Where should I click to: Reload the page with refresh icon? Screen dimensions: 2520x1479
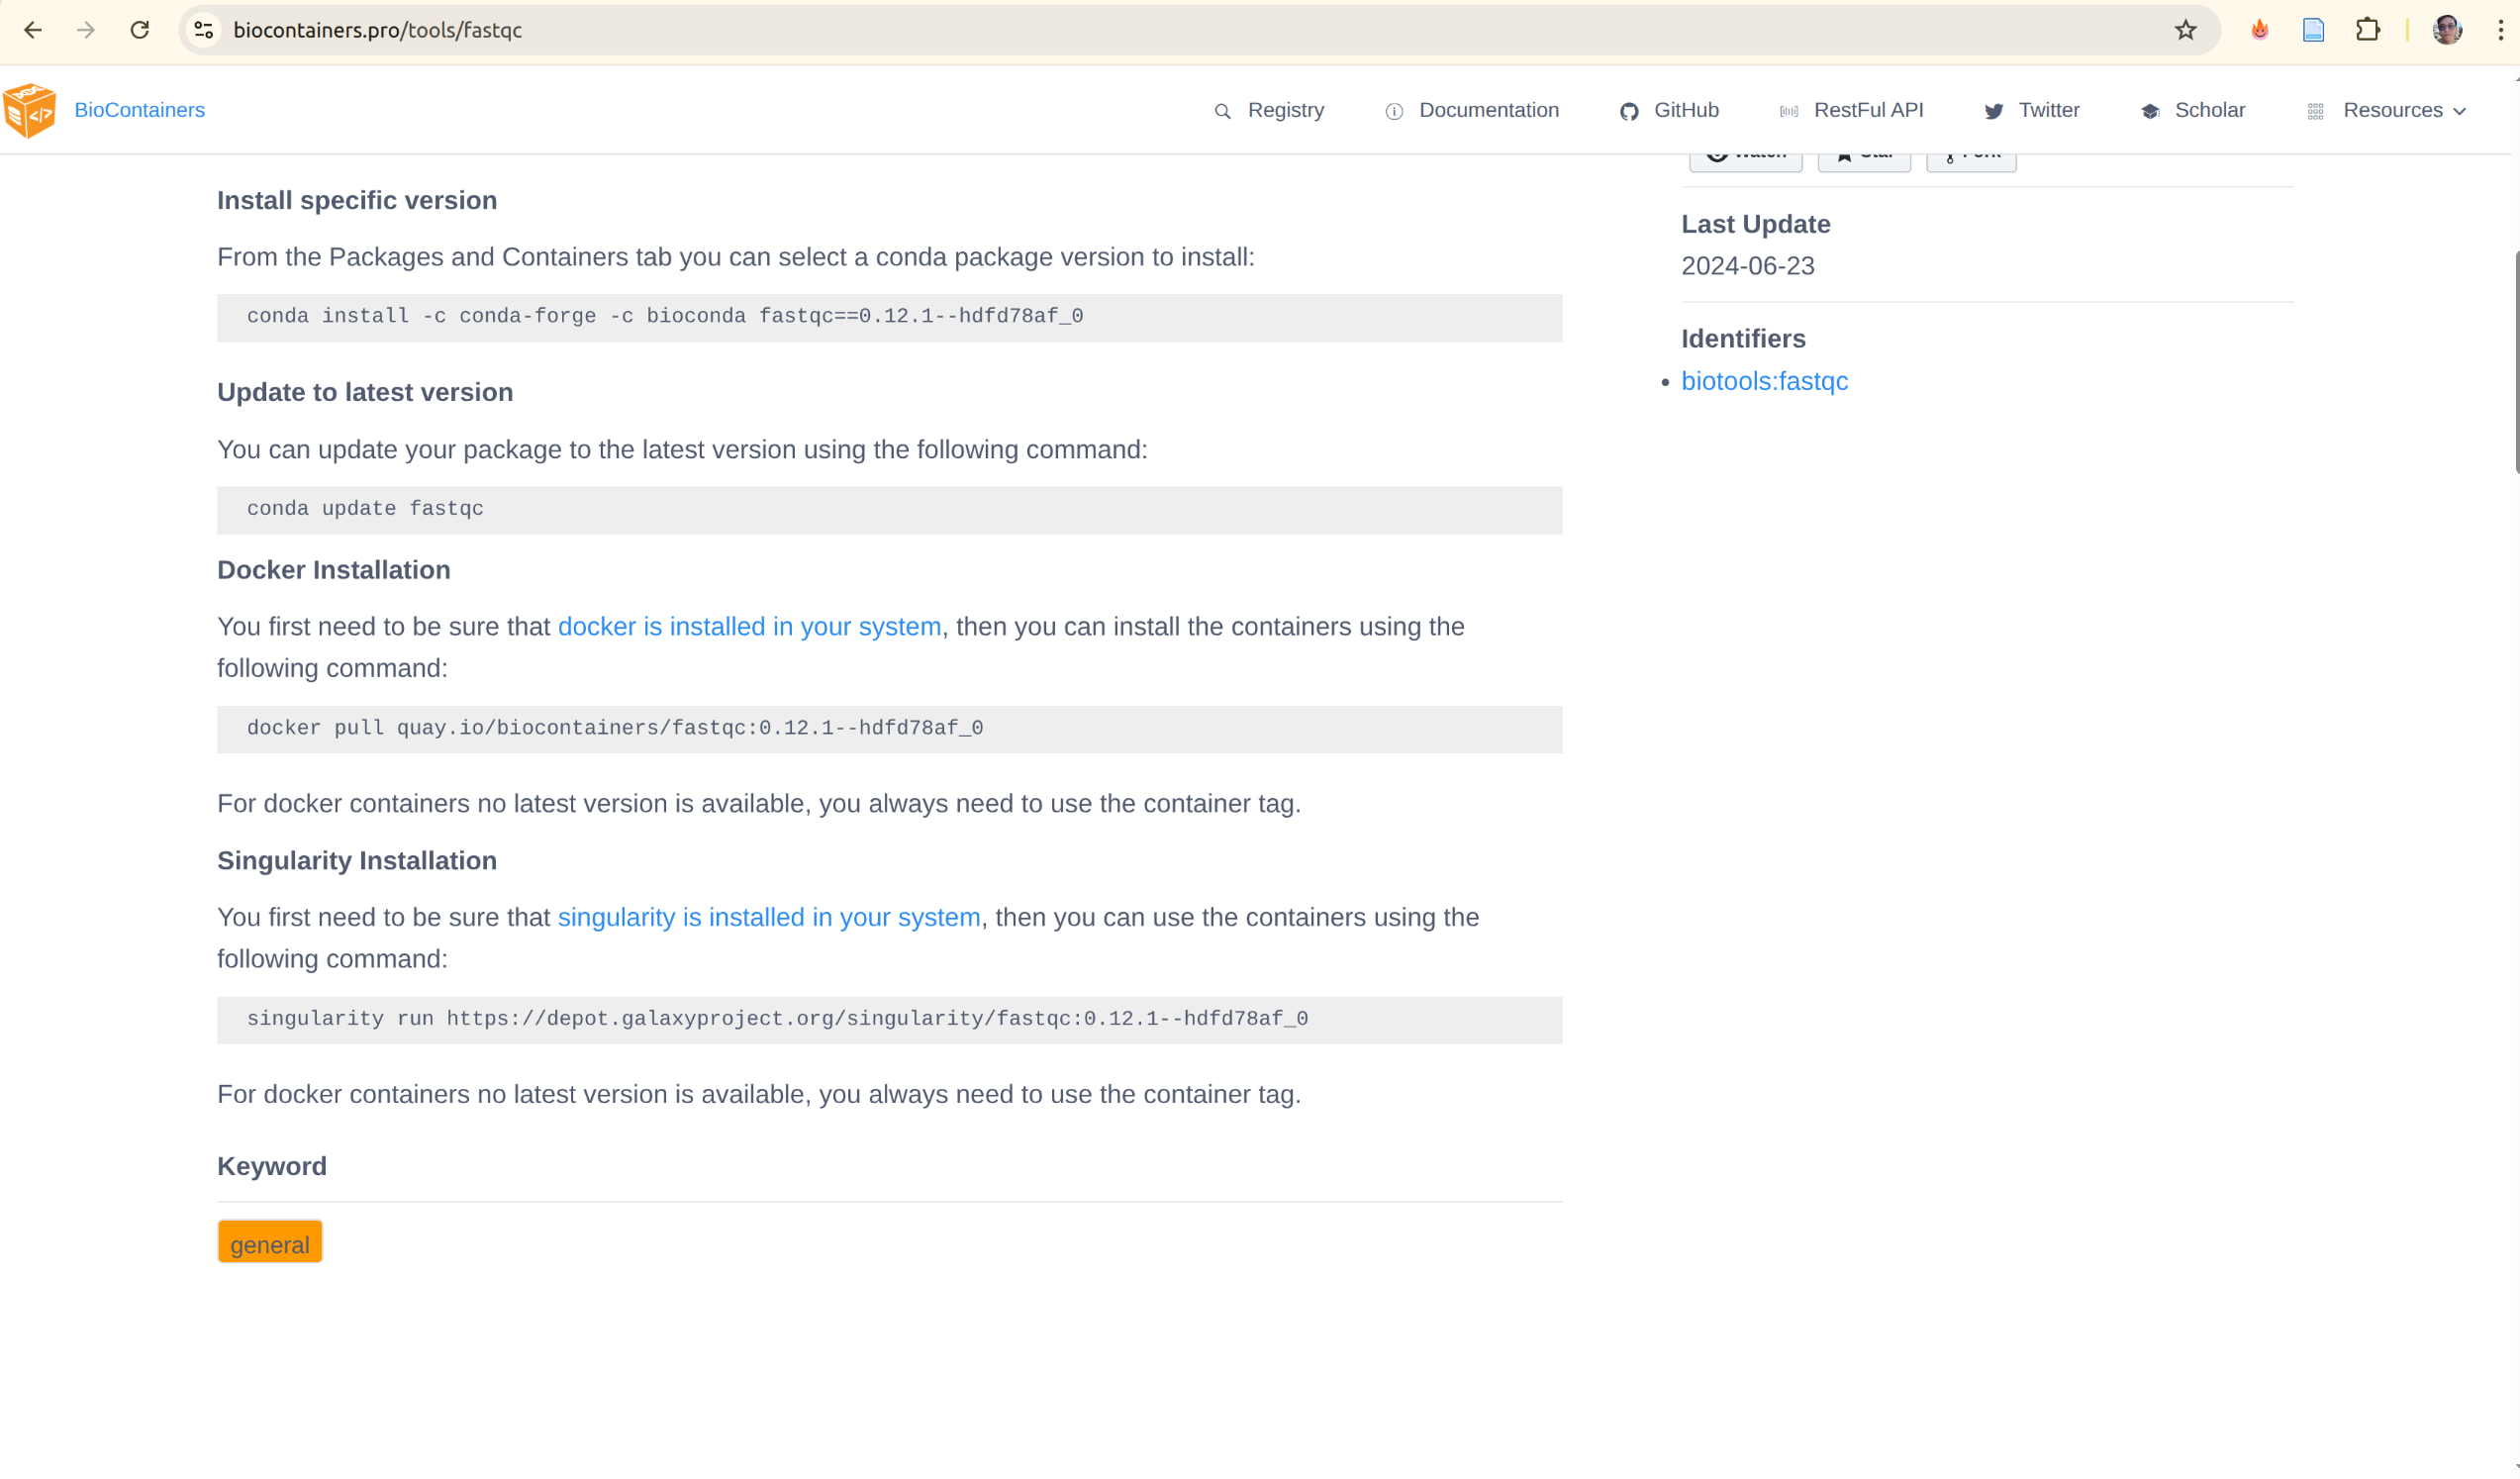pos(140,30)
